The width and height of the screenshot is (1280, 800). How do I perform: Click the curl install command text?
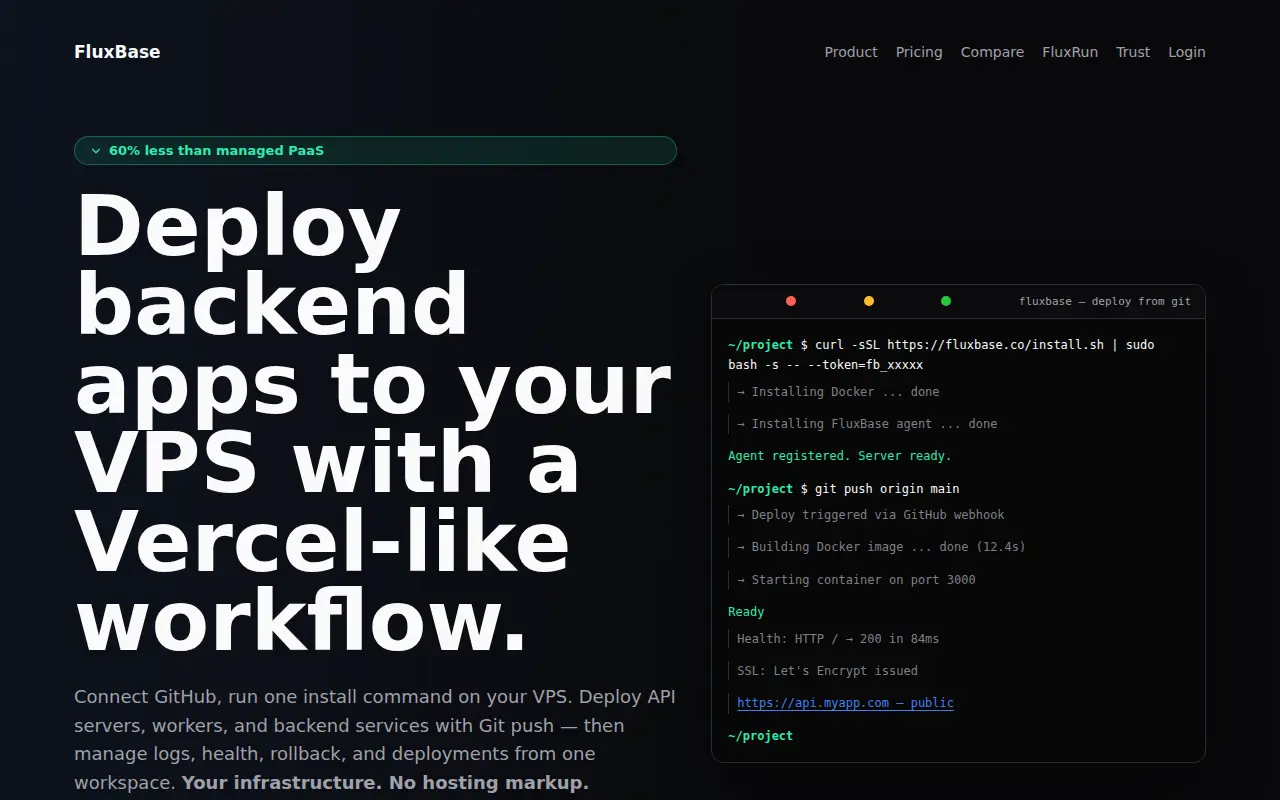pos(941,355)
